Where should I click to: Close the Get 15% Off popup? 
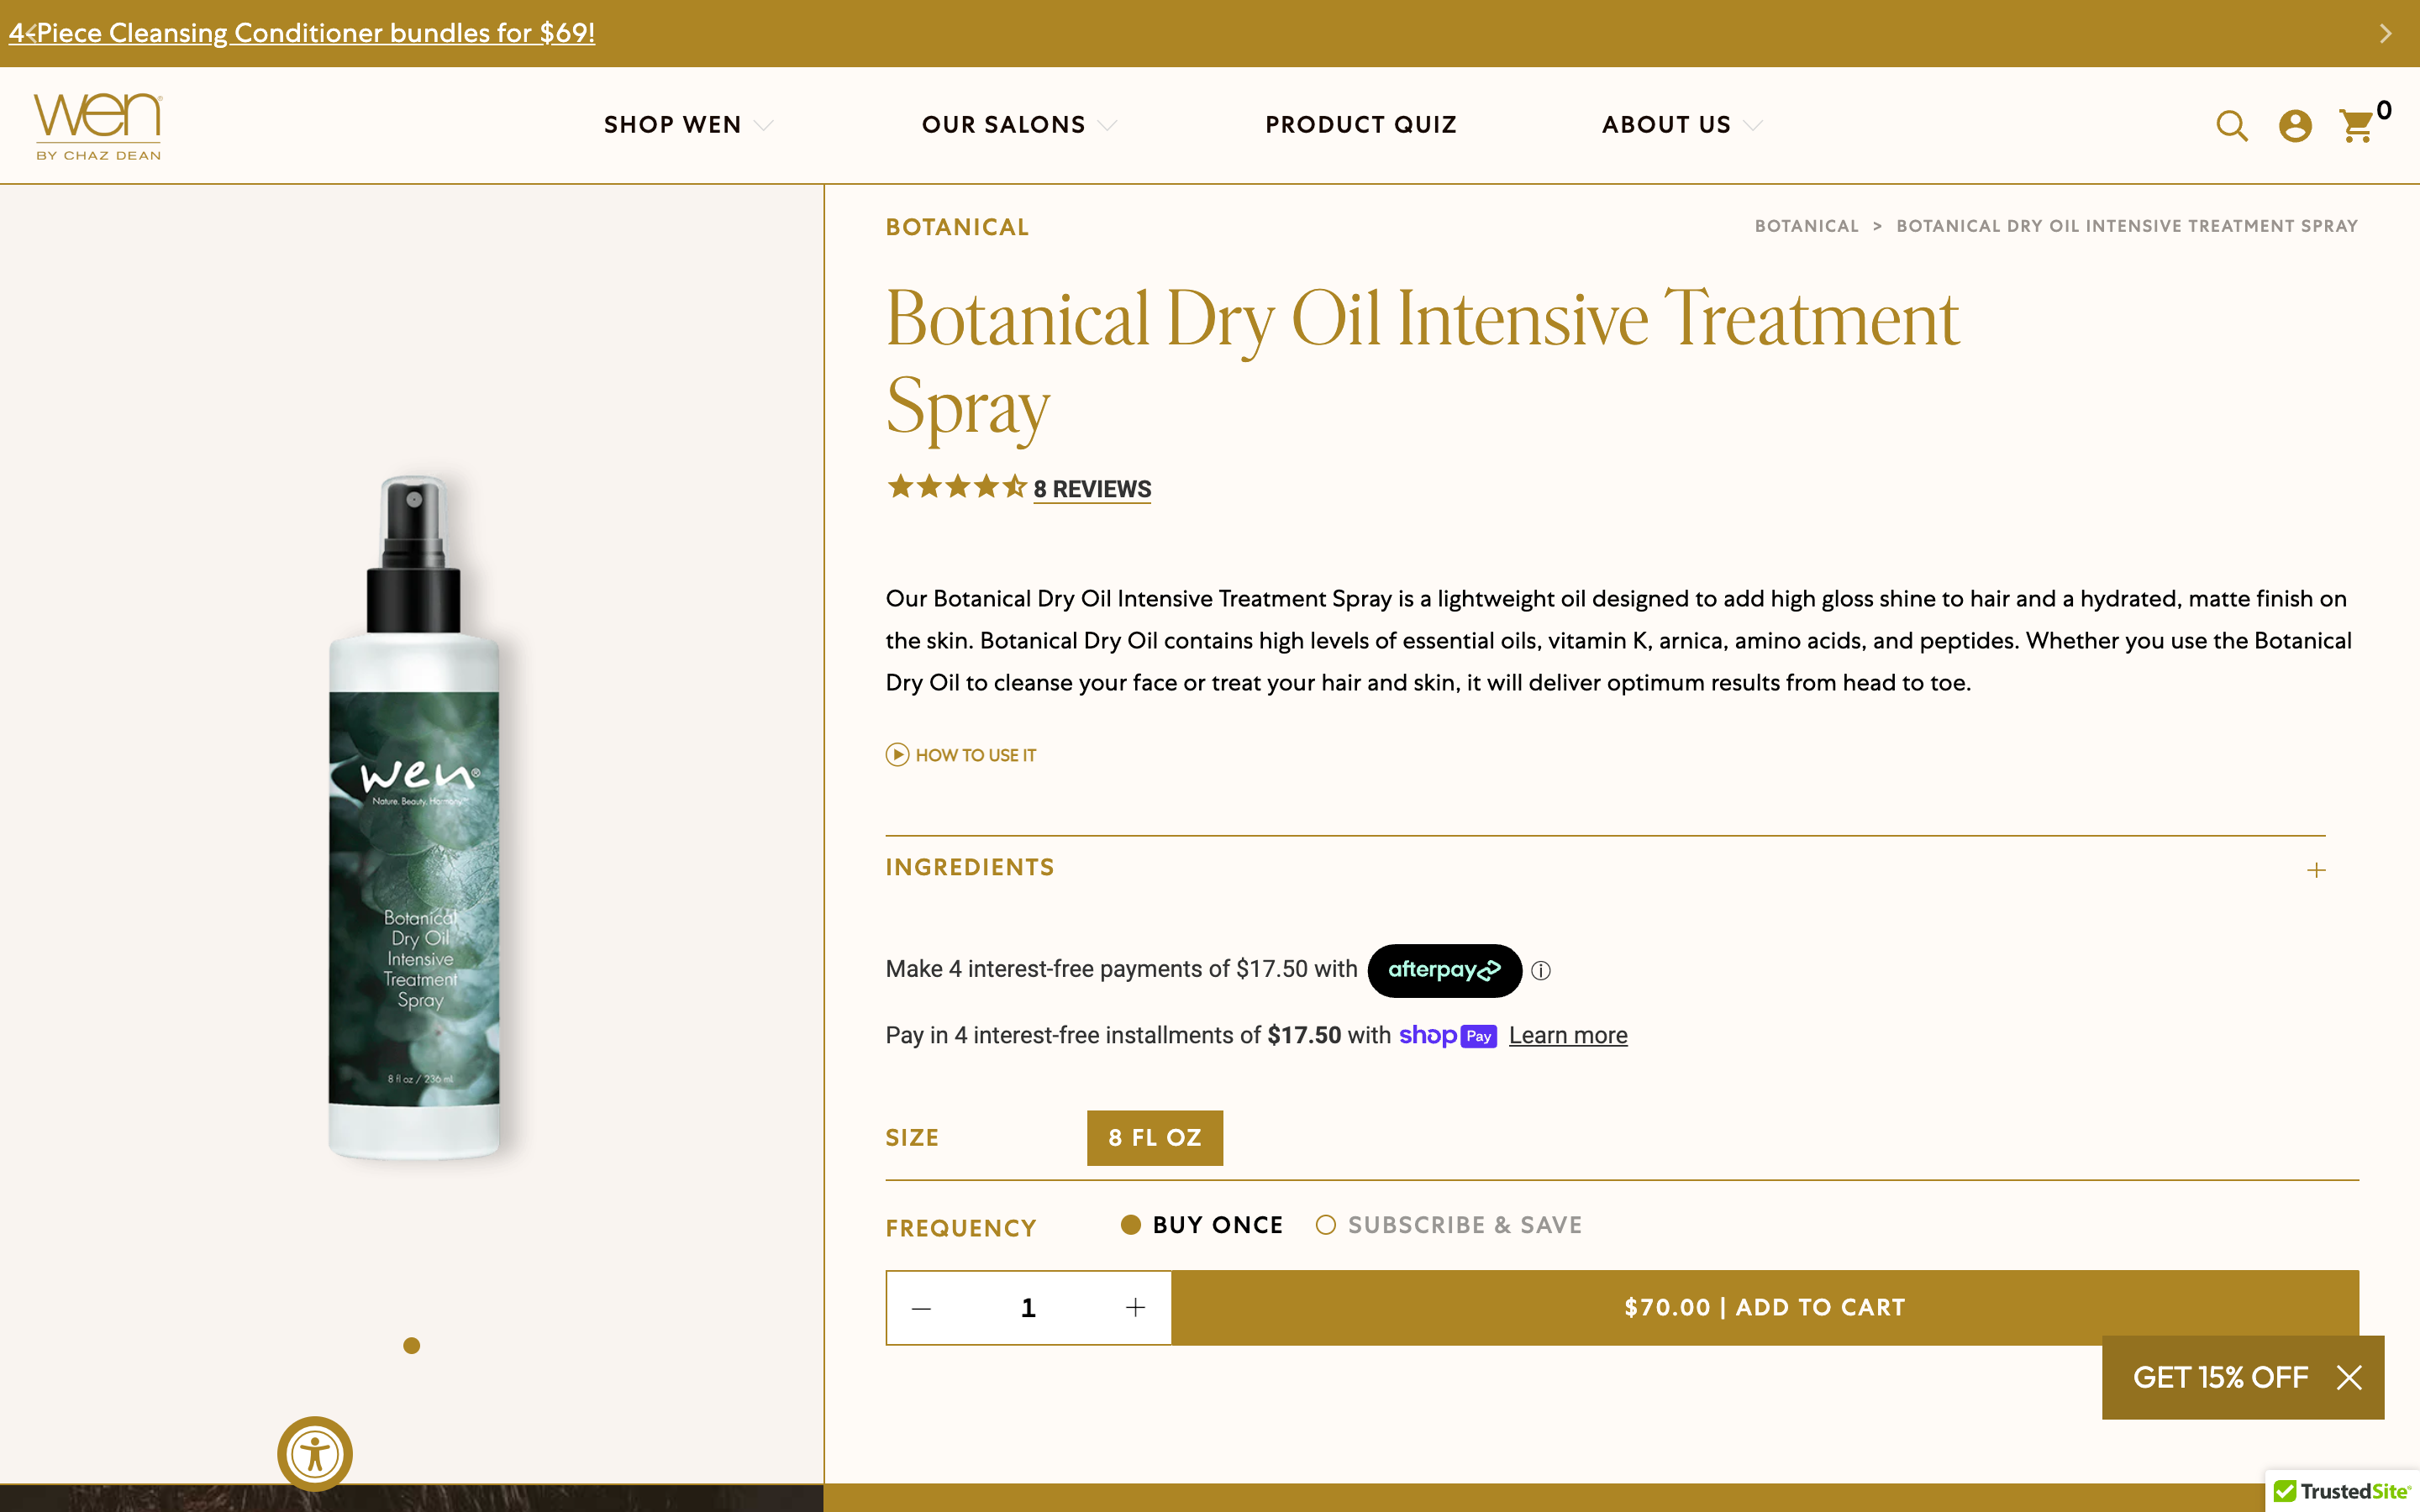click(x=2349, y=1378)
